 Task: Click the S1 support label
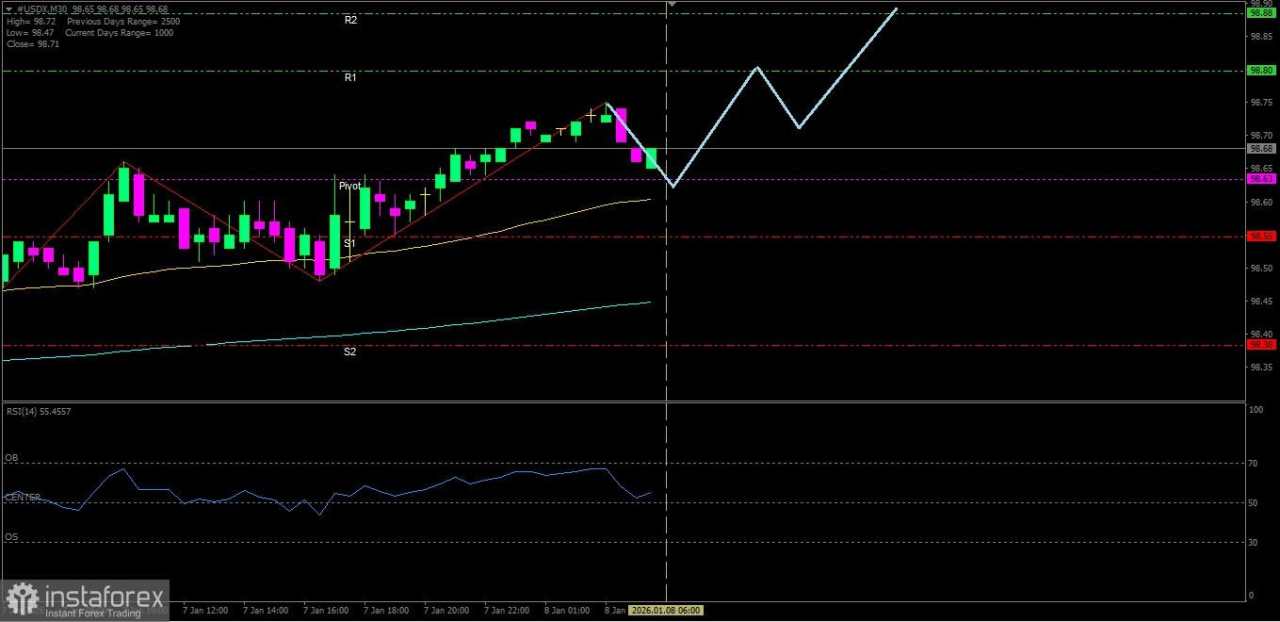[350, 243]
